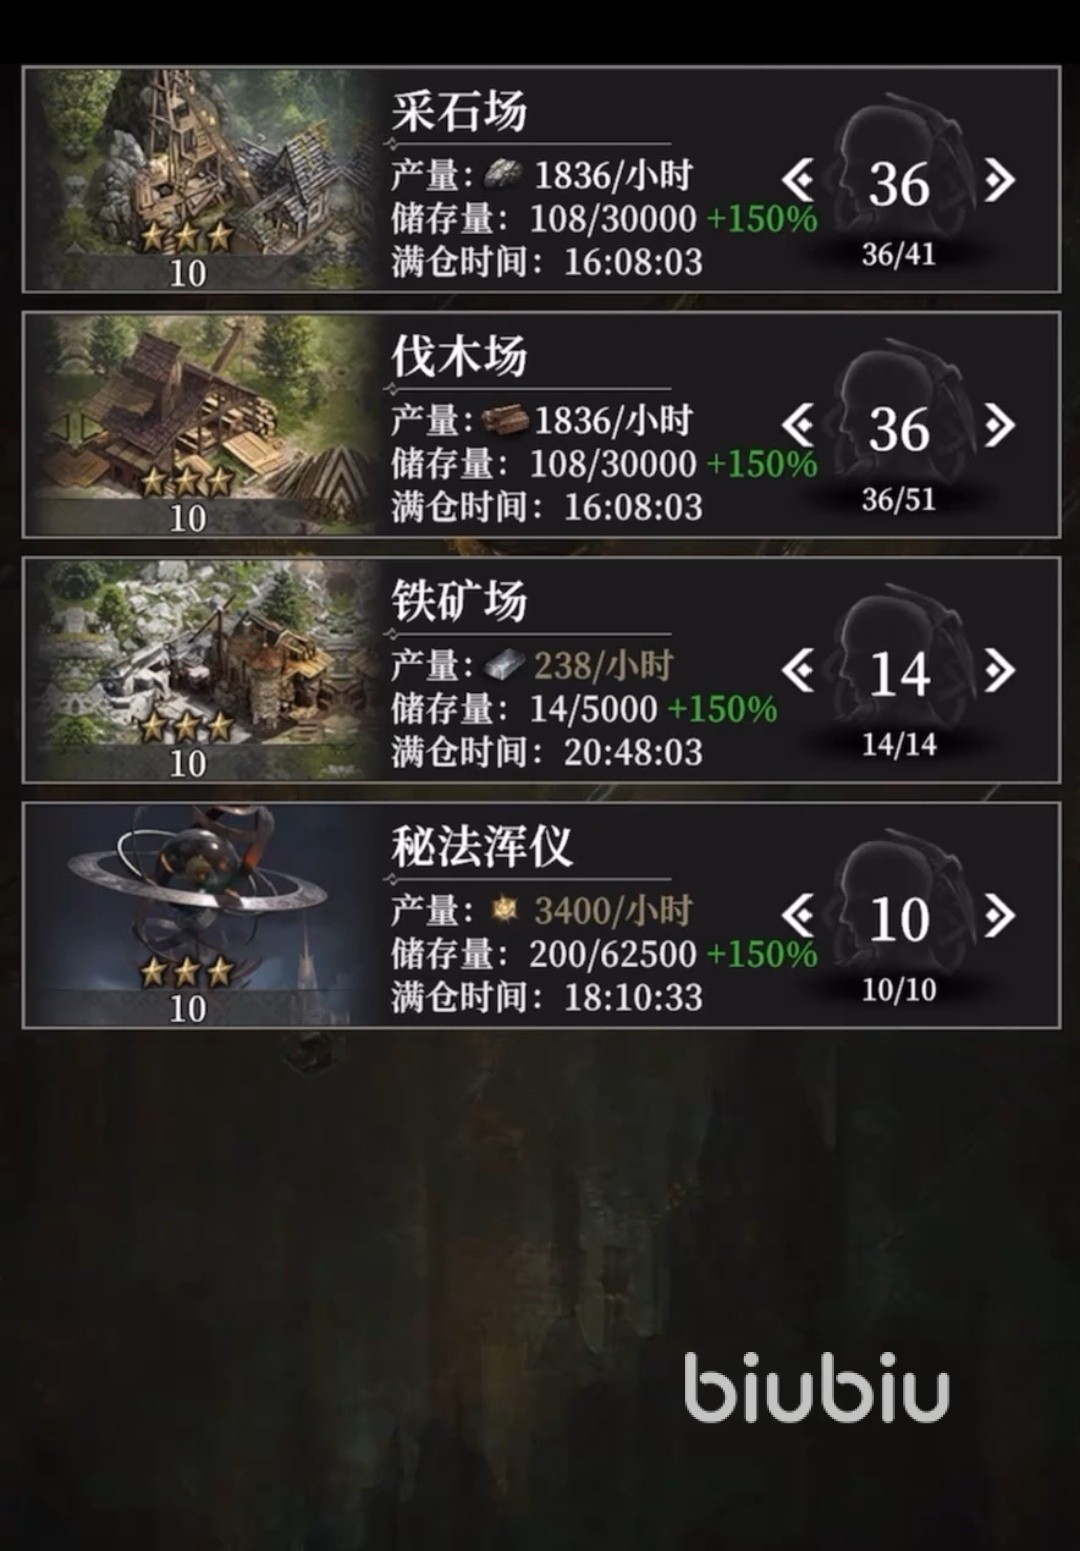
Task: Open the 秘法浑仪 armillary sphere thumbnail
Action: (200, 914)
